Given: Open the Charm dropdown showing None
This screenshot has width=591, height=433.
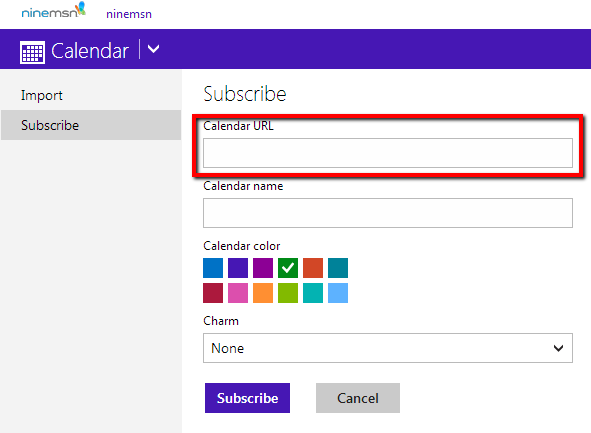Looking at the screenshot, I should pyautogui.click(x=388, y=348).
